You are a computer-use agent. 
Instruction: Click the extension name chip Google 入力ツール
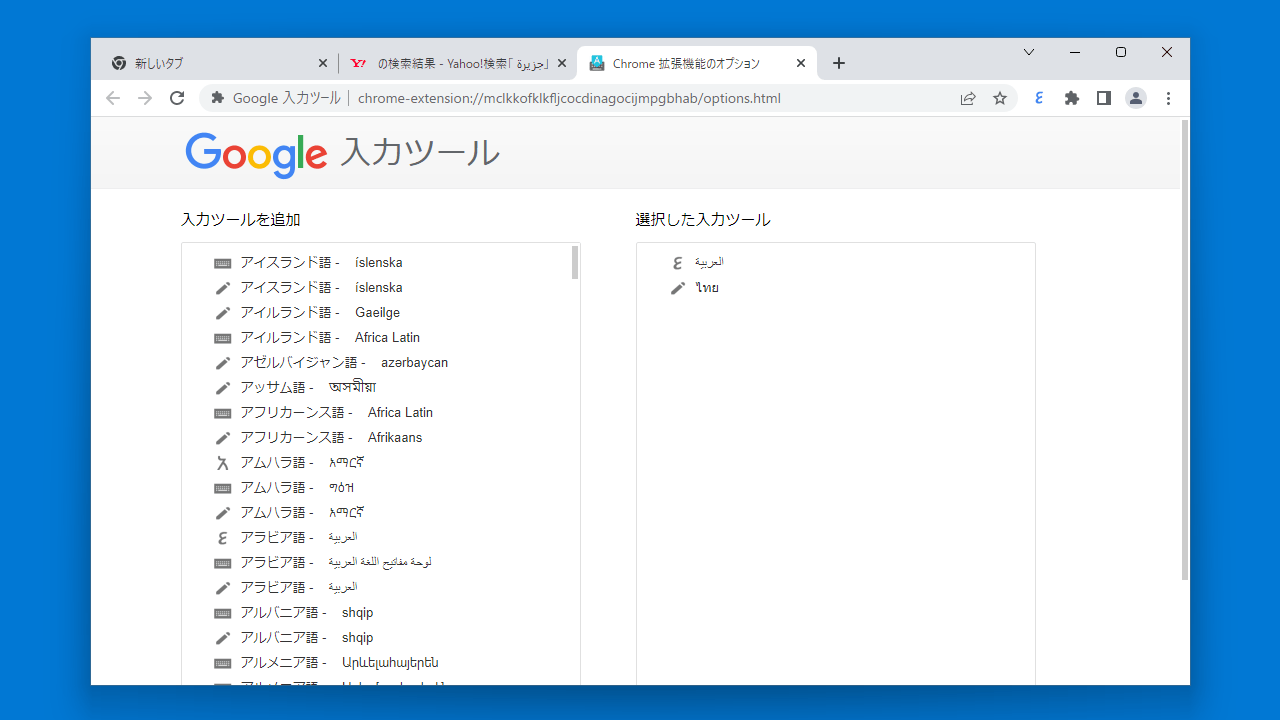tap(275, 98)
